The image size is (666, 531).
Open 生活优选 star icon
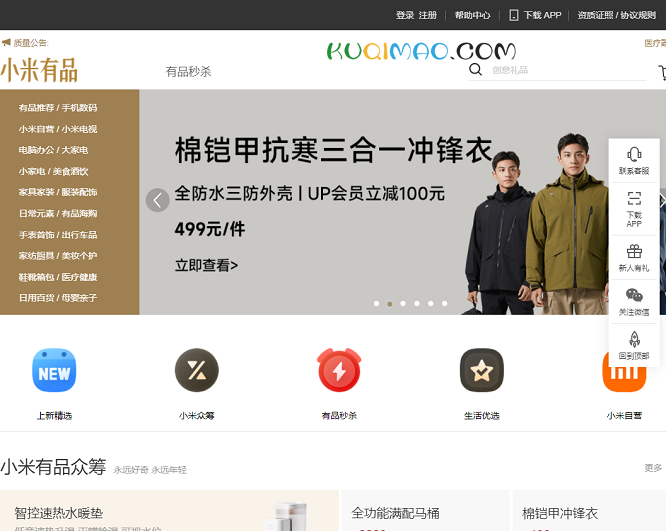(482, 370)
